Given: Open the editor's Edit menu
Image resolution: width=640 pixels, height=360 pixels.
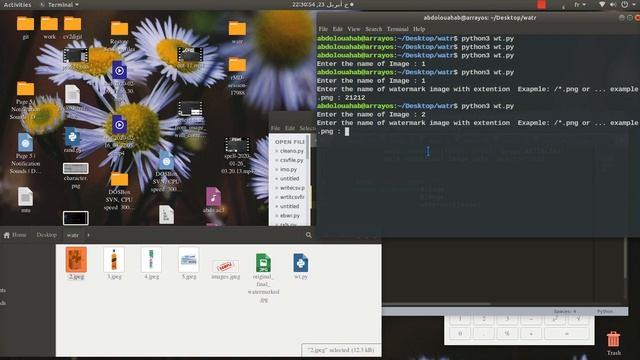Looking at the screenshot, I should [290, 128].
